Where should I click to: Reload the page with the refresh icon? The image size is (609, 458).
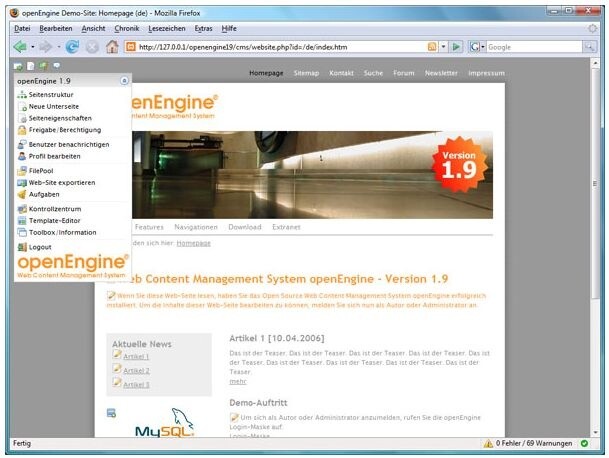click(x=72, y=47)
